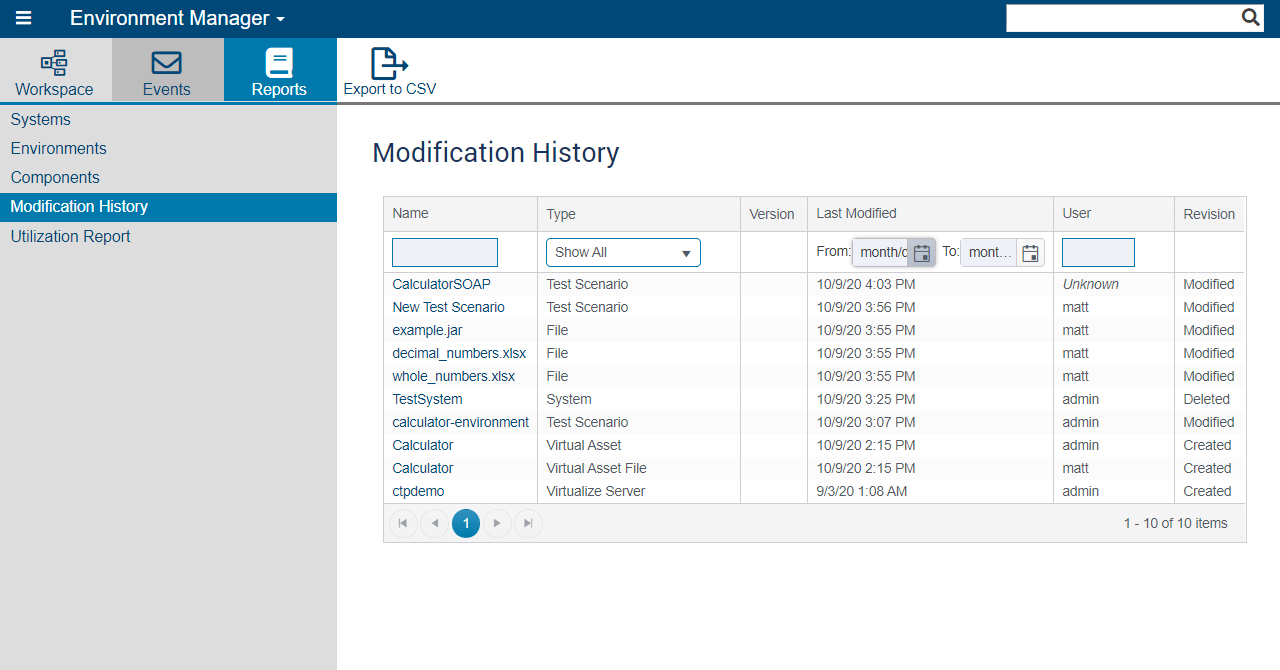This screenshot has height=670, width=1280.
Task: Click the 1 - 10 of 10 items label
Action: point(1175,523)
